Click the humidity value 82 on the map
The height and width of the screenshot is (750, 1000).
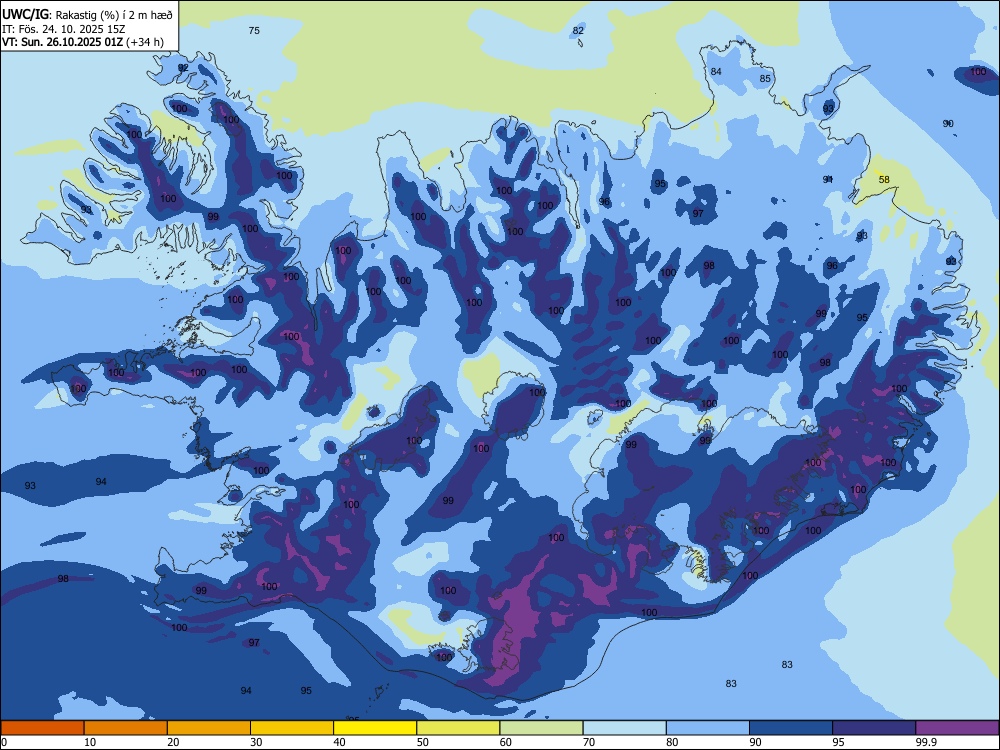click(578, 31)
